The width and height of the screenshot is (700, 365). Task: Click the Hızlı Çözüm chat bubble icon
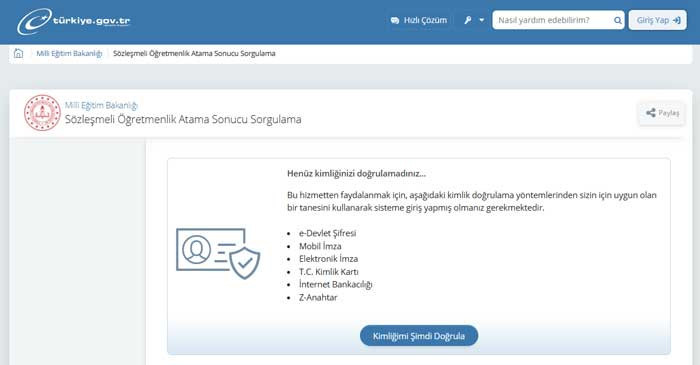click(395, 21)
